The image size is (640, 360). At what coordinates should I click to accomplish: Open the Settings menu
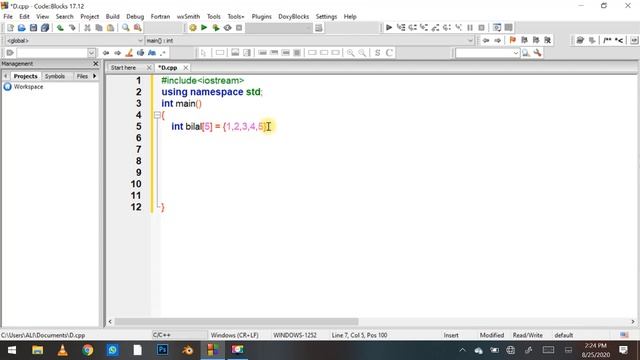[x=326, y=16]
